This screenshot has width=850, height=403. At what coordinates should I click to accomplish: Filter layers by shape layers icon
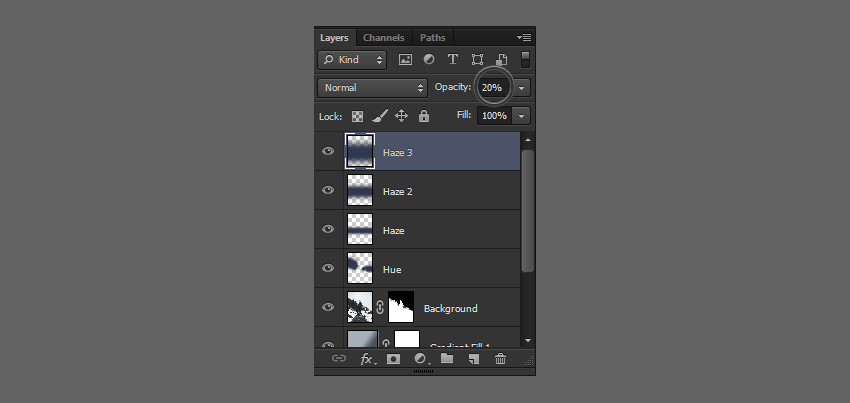(477, 60)
